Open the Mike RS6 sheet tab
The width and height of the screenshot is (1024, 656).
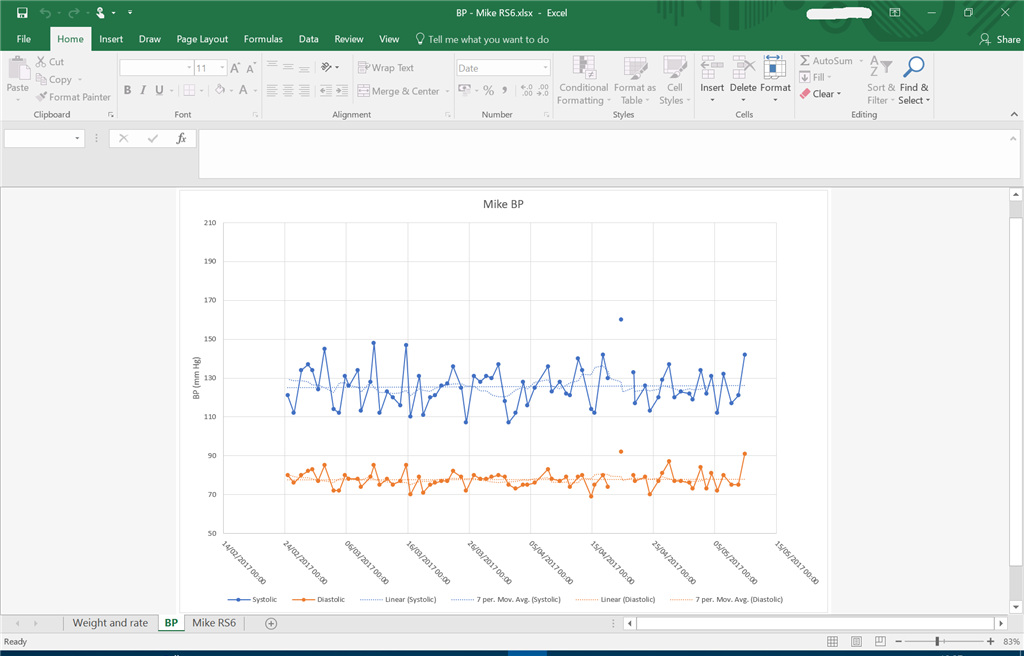click(214, 623)
